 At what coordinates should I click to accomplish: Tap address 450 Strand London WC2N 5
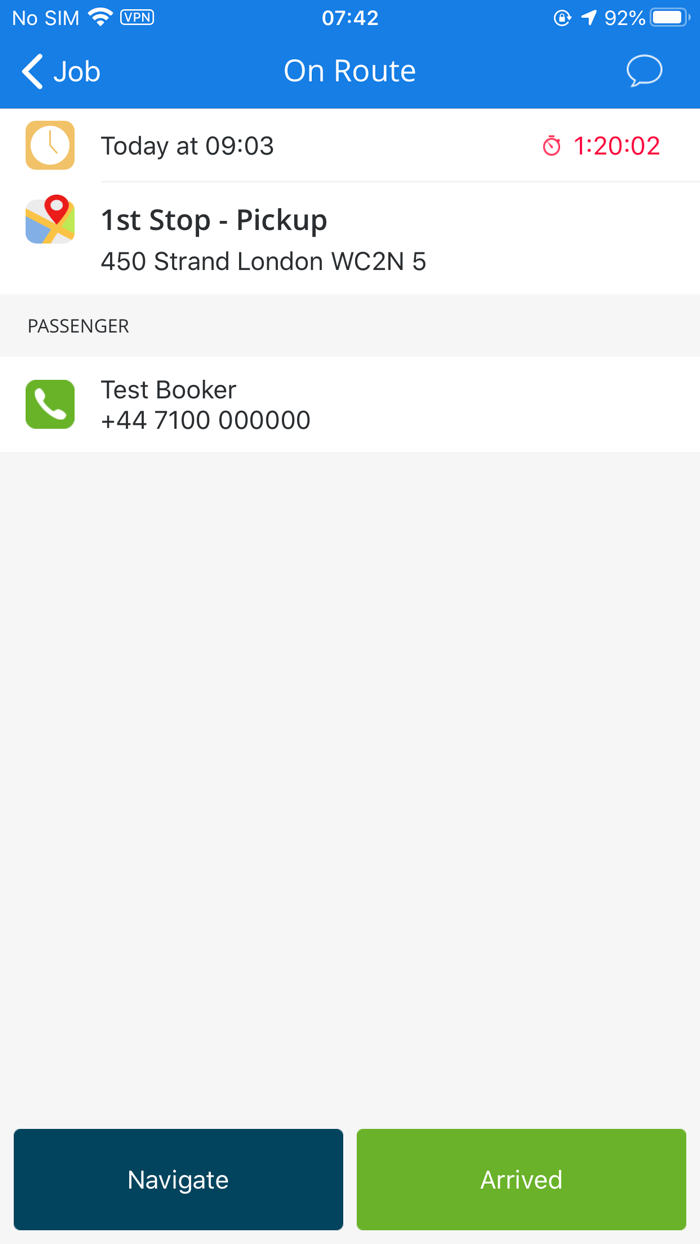coord(264,262)
